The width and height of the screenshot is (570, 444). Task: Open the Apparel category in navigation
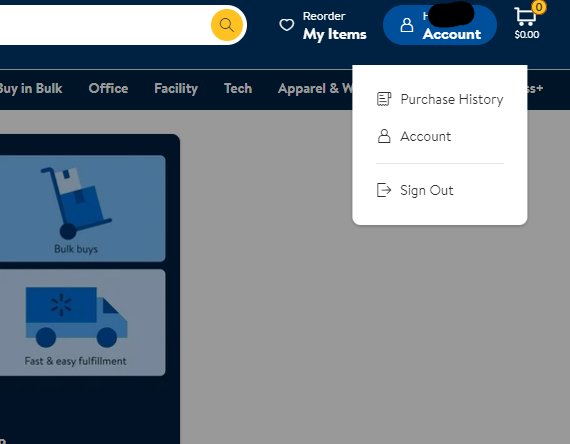coord(315,88)
